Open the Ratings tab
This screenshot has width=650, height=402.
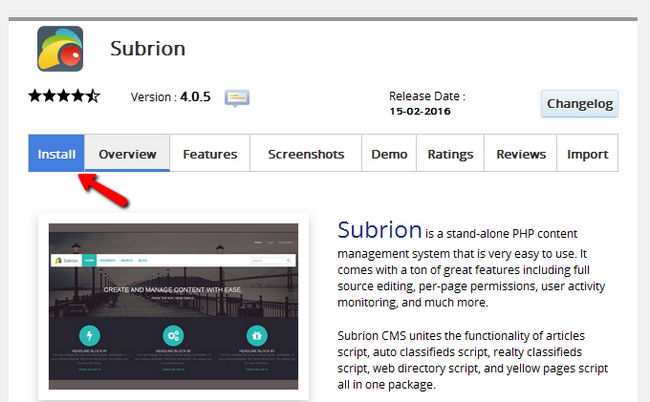[450, 153]
